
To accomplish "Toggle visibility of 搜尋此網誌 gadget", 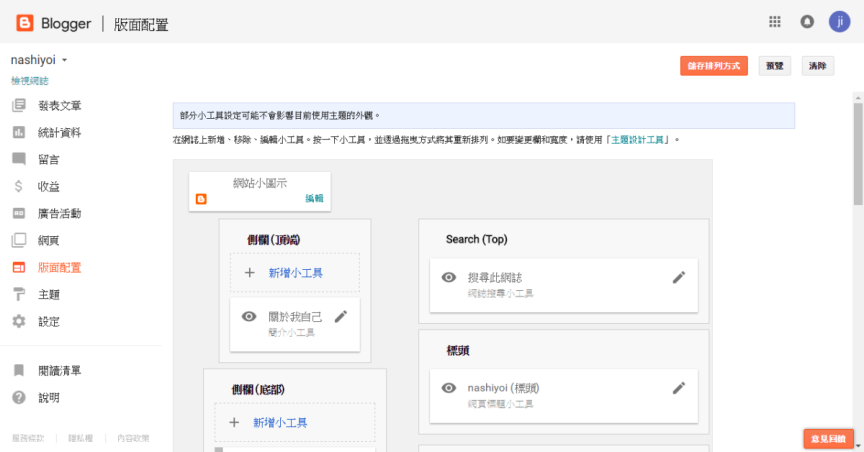I will [449, 277].
